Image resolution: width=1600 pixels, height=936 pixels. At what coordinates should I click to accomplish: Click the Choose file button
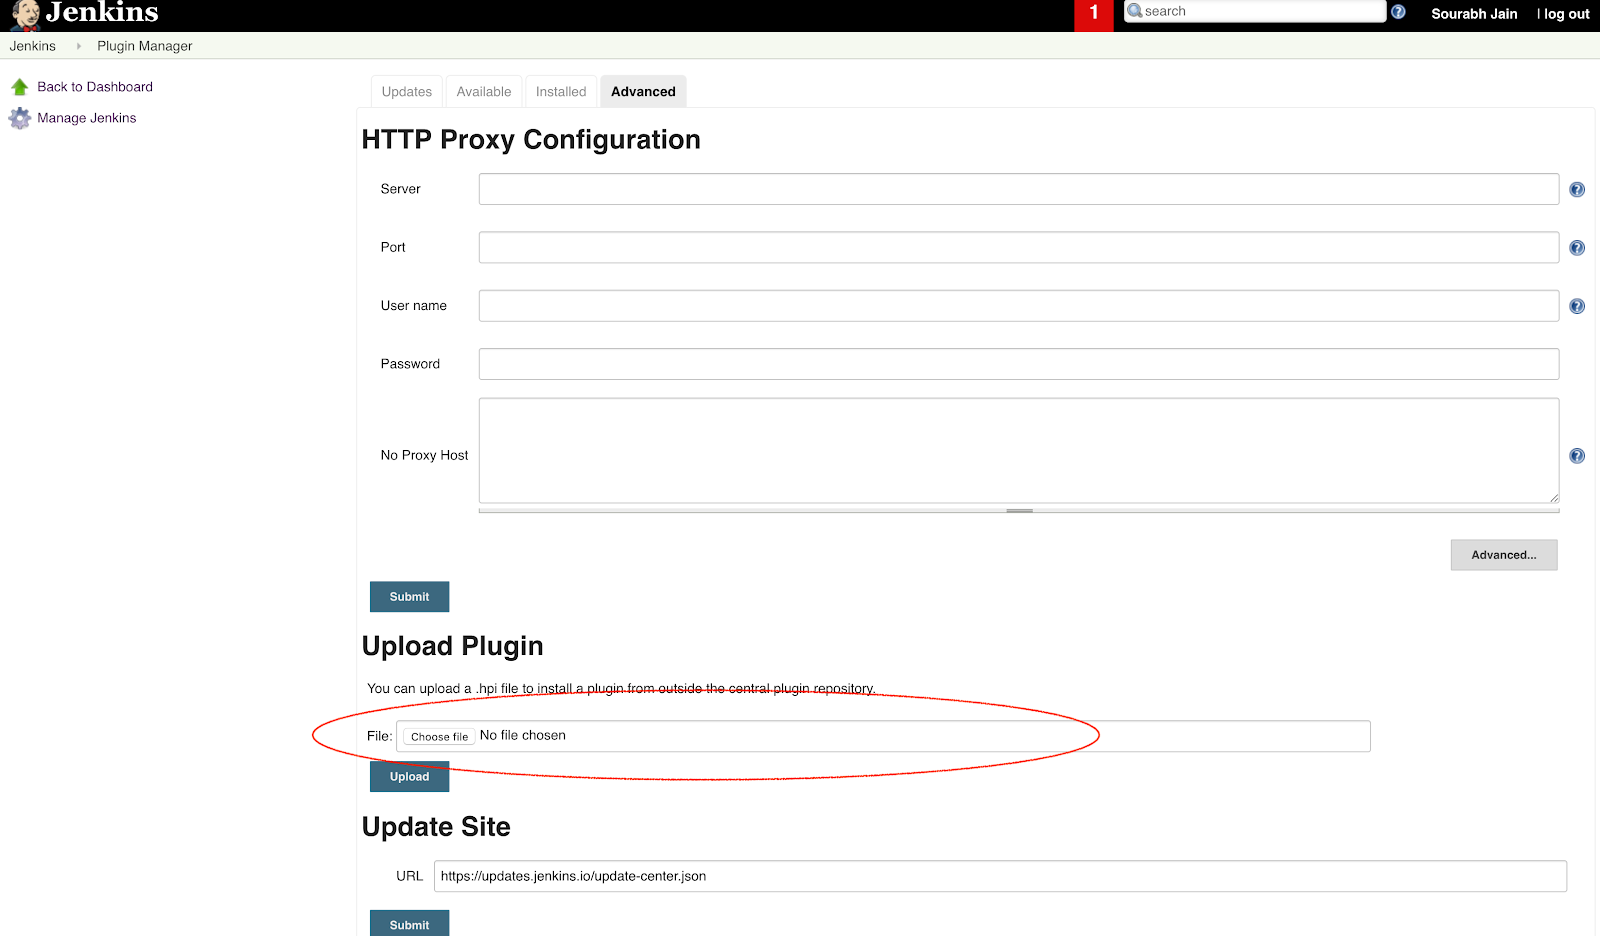coord(439,737)
